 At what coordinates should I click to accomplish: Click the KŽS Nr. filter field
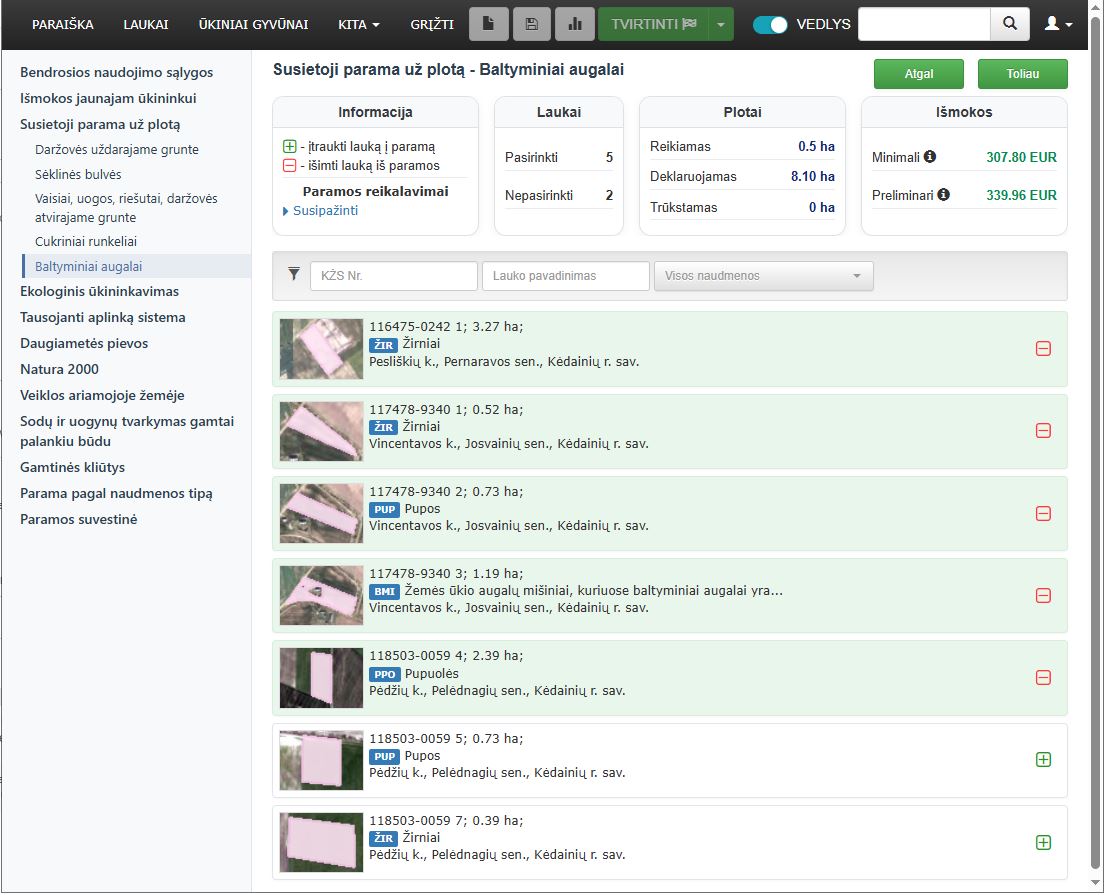[x=394, y=276]
